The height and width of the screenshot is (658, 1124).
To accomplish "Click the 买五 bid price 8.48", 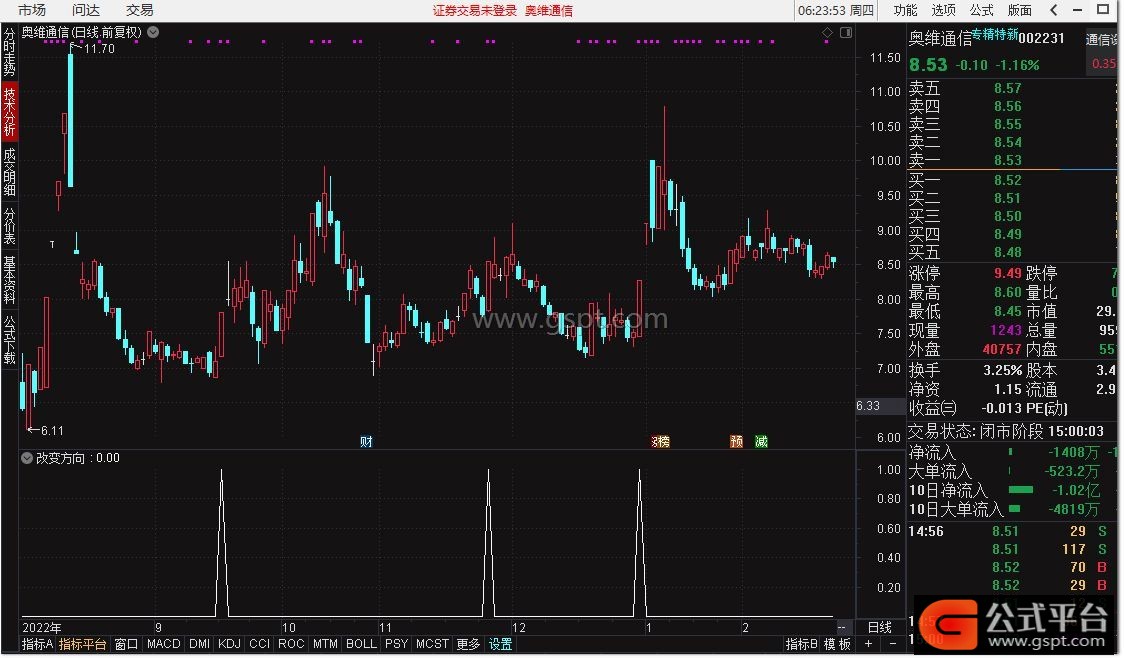I will (x=1008, y=252).
